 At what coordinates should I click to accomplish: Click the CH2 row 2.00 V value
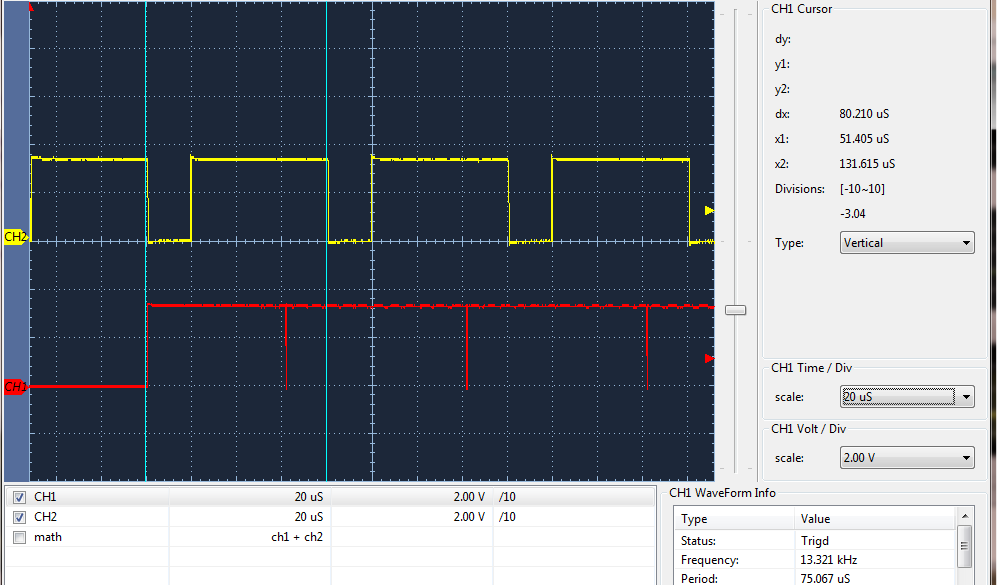click(469, 517)
